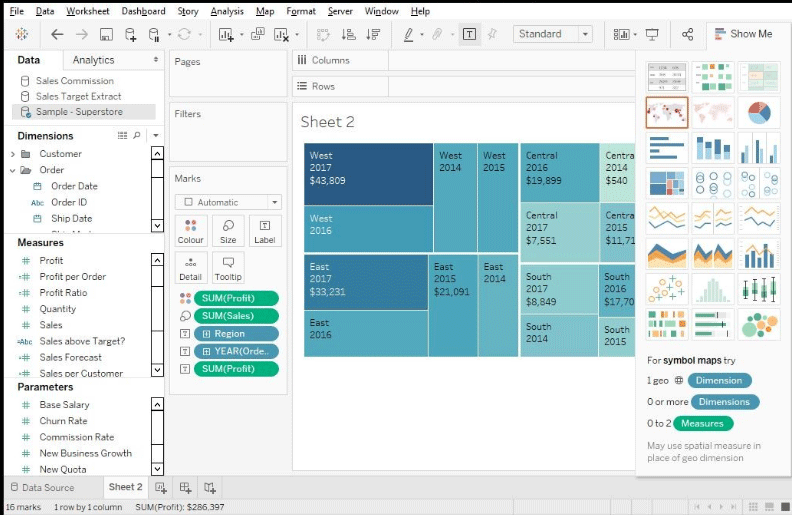This screenshot has height=515, width=792.
Task: Sort ascending using the toolbar icon
Action: (x=348, y=34)
